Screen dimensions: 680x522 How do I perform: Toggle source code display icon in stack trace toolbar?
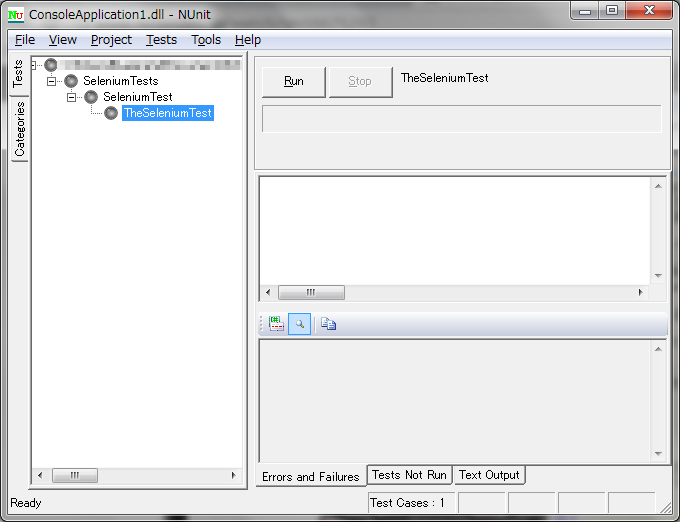[x=276, y=324]
